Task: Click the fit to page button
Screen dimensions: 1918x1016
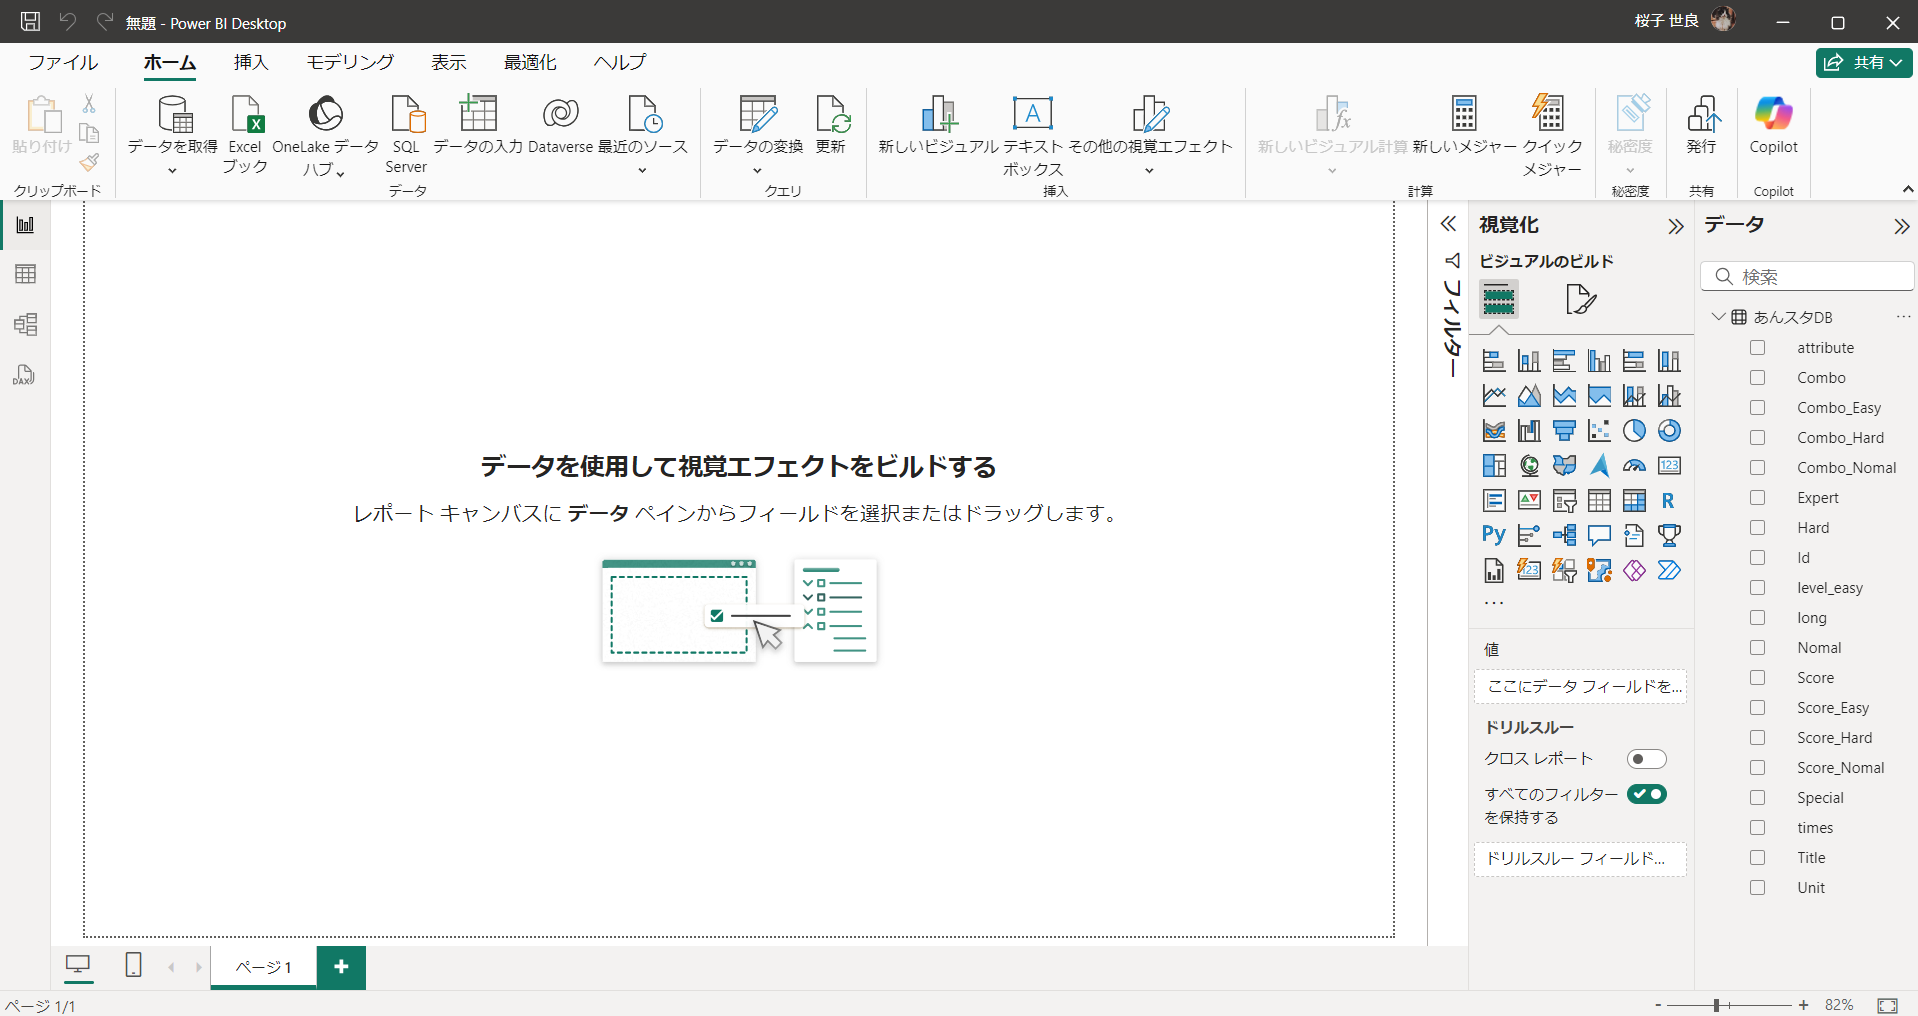Action: [1887, 1005]
